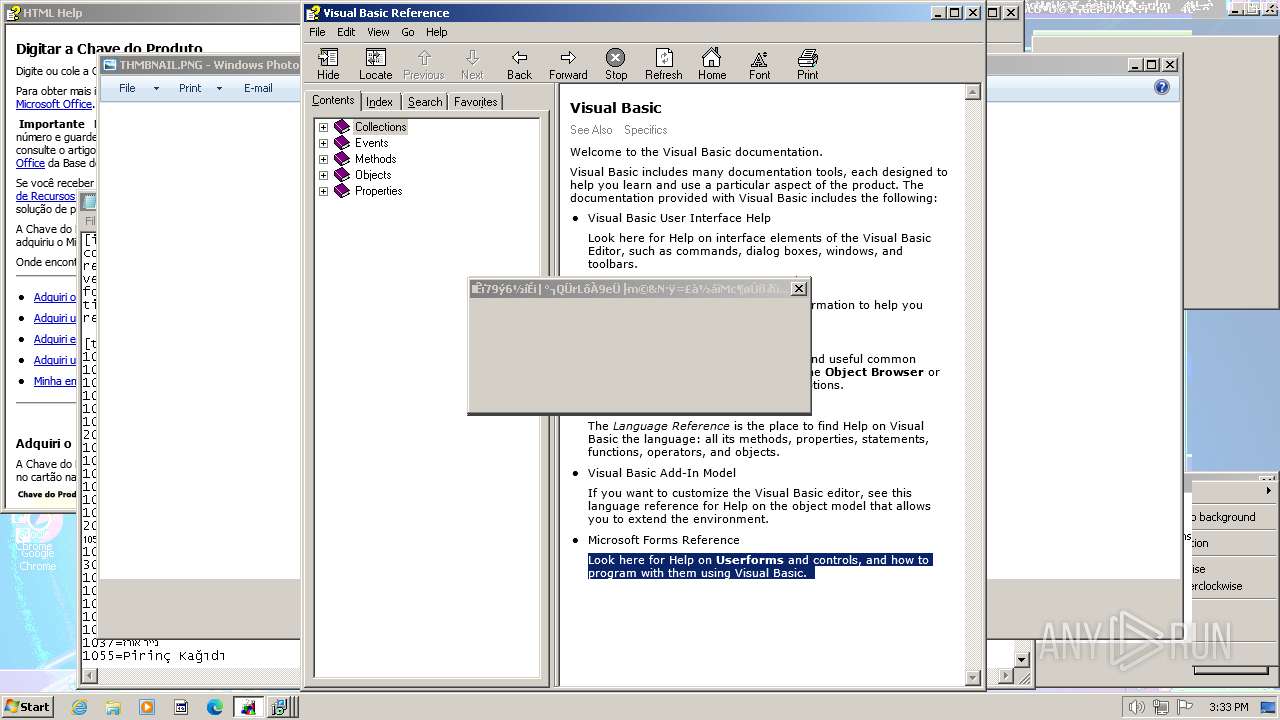Click the Visual Basic Add-In Model text
Viewport: 1280px width, 720px height.
662,473
